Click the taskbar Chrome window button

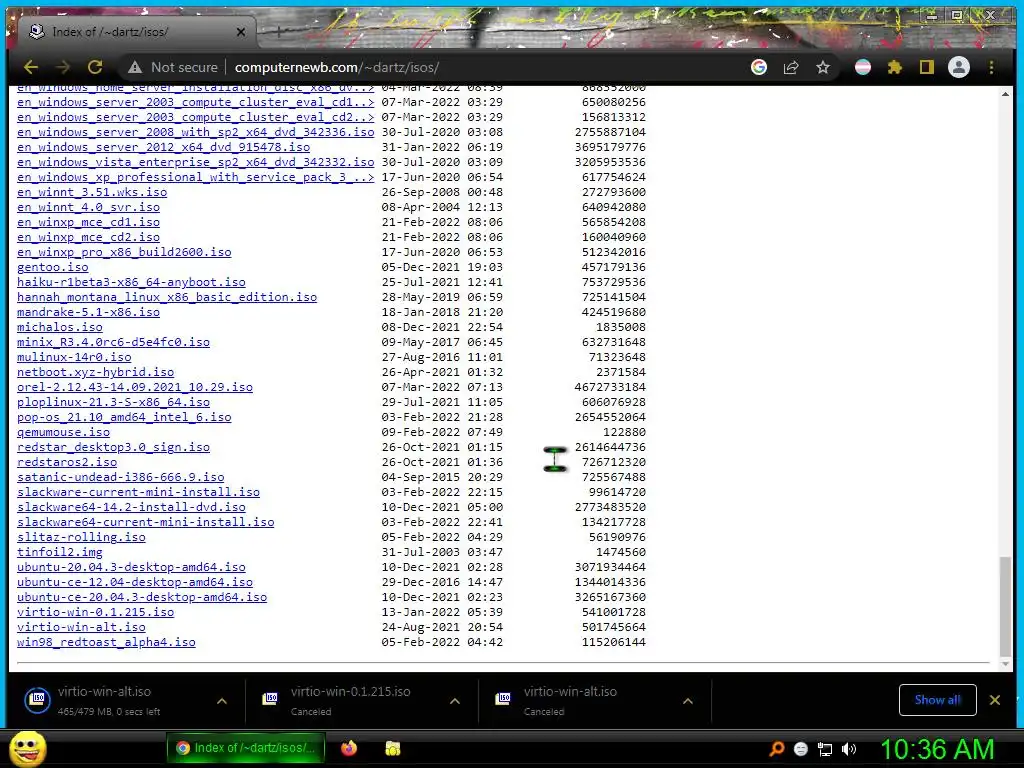[246, 748]
